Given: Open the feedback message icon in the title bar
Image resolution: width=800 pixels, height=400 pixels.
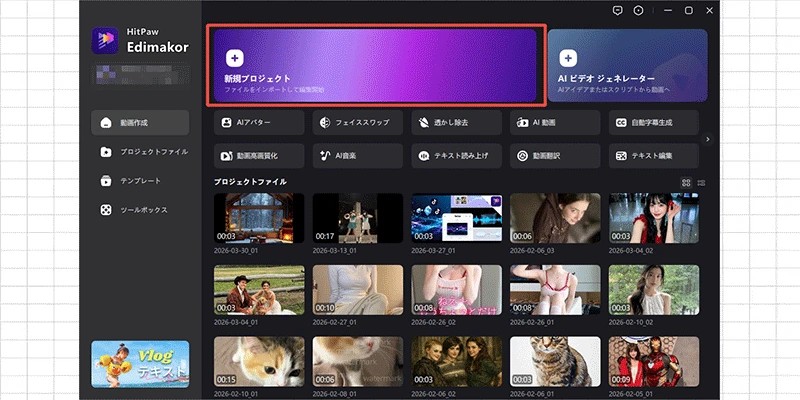Looking at the screenshot, I should tap(617, 11).
